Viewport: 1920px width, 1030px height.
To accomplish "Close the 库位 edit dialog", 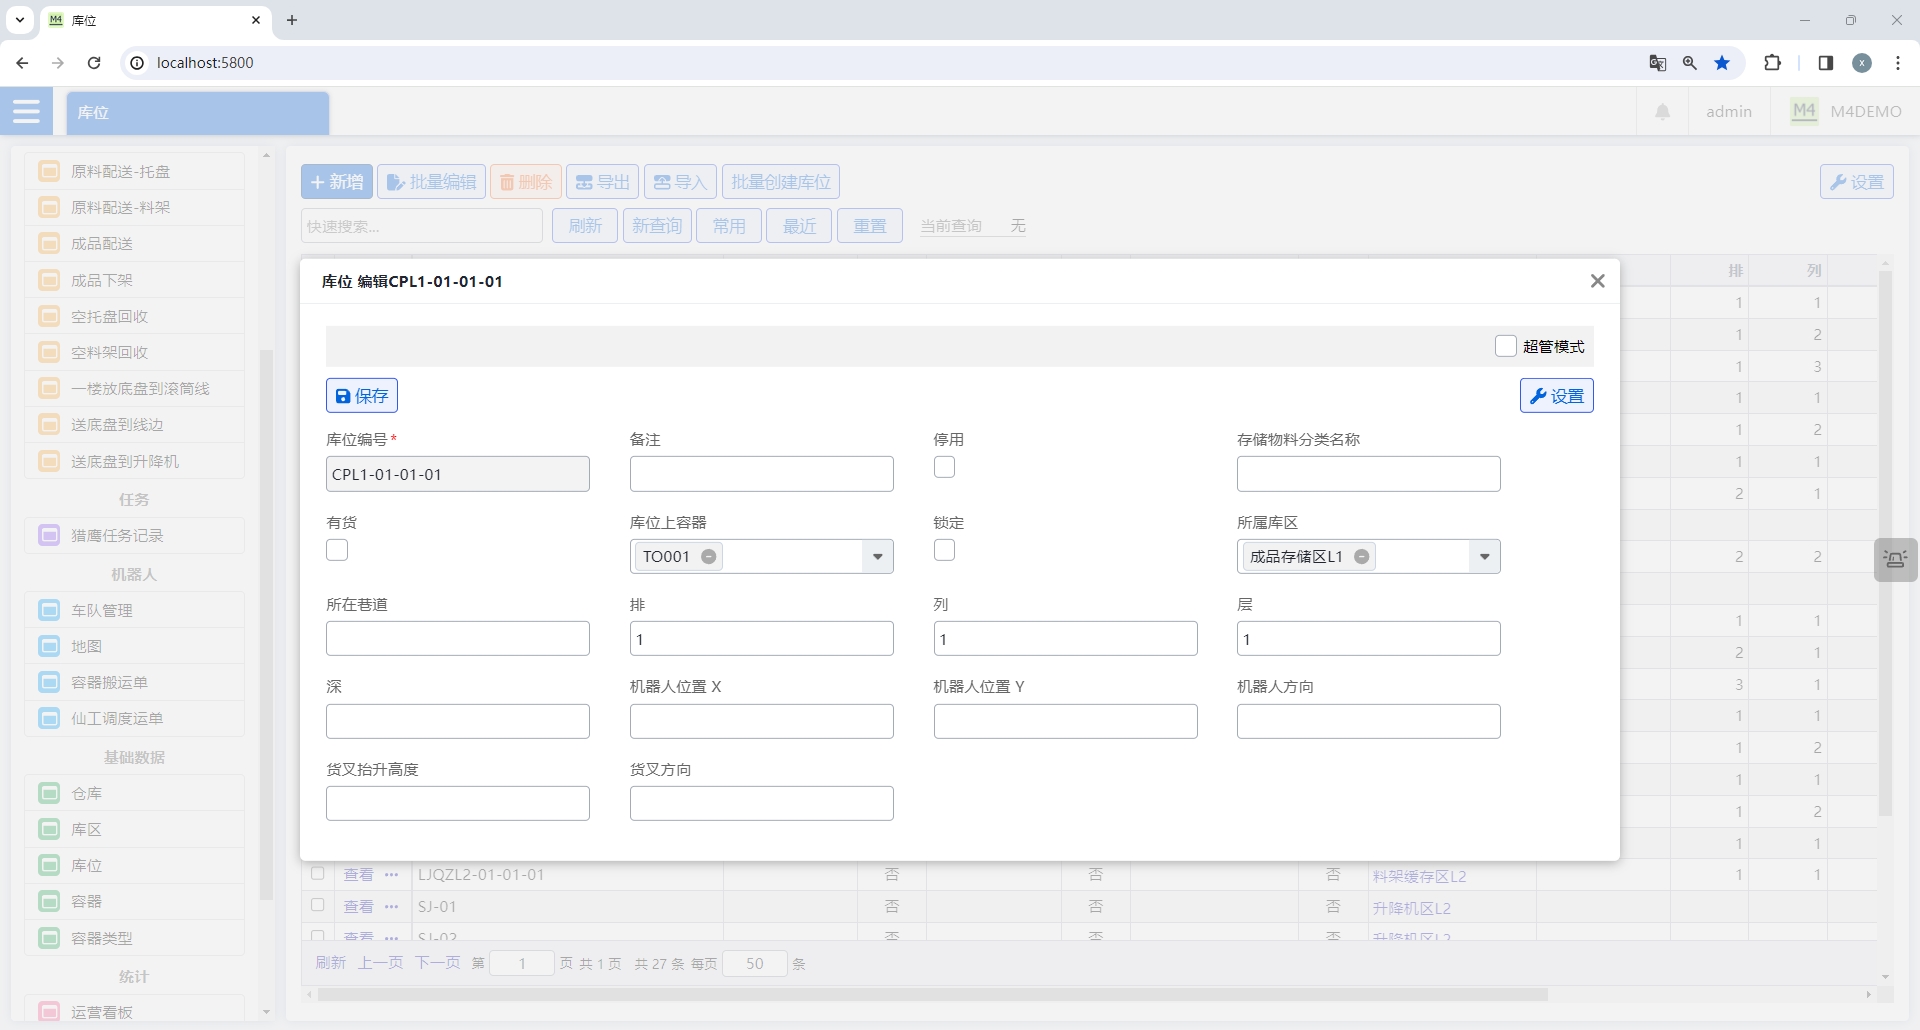I will pyautogui.click(x=1597, y=281).
